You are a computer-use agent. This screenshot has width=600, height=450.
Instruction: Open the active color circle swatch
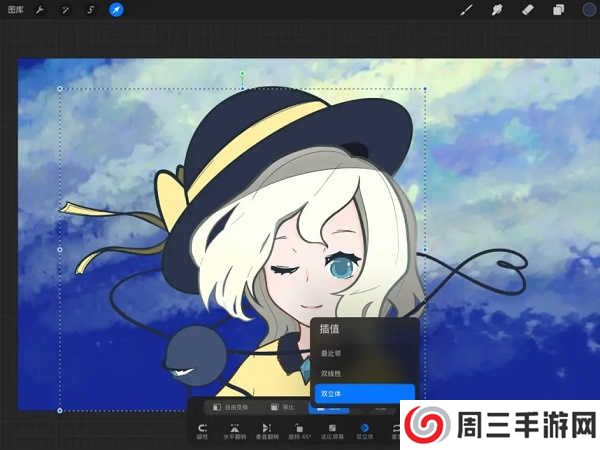589,10
